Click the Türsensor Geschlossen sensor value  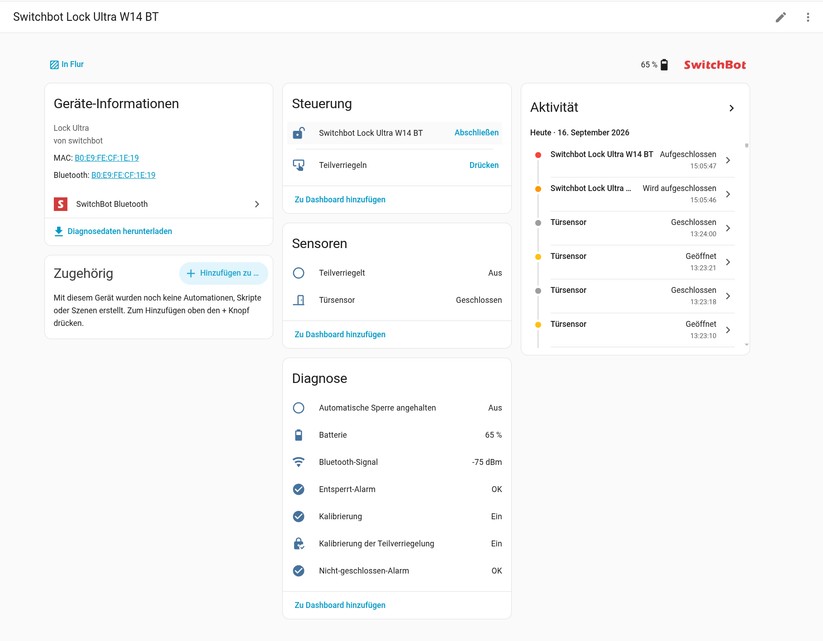(x=479, y=300)
